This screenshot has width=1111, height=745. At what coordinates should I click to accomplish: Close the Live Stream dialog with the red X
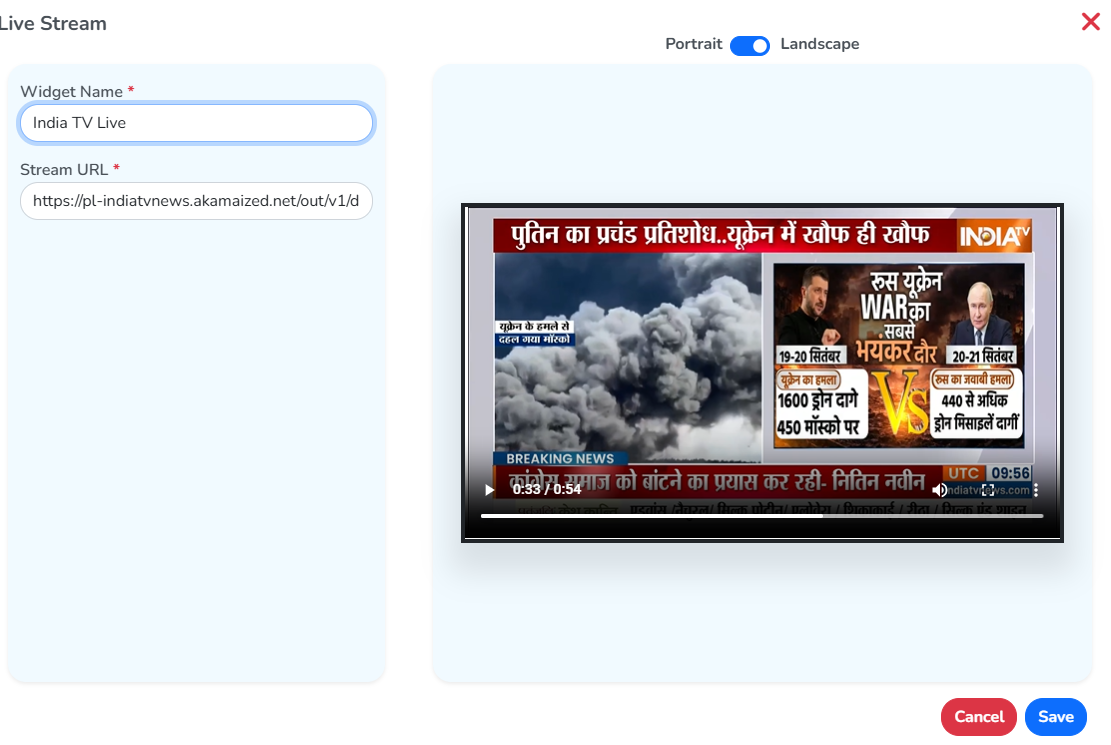(1090, 22)
